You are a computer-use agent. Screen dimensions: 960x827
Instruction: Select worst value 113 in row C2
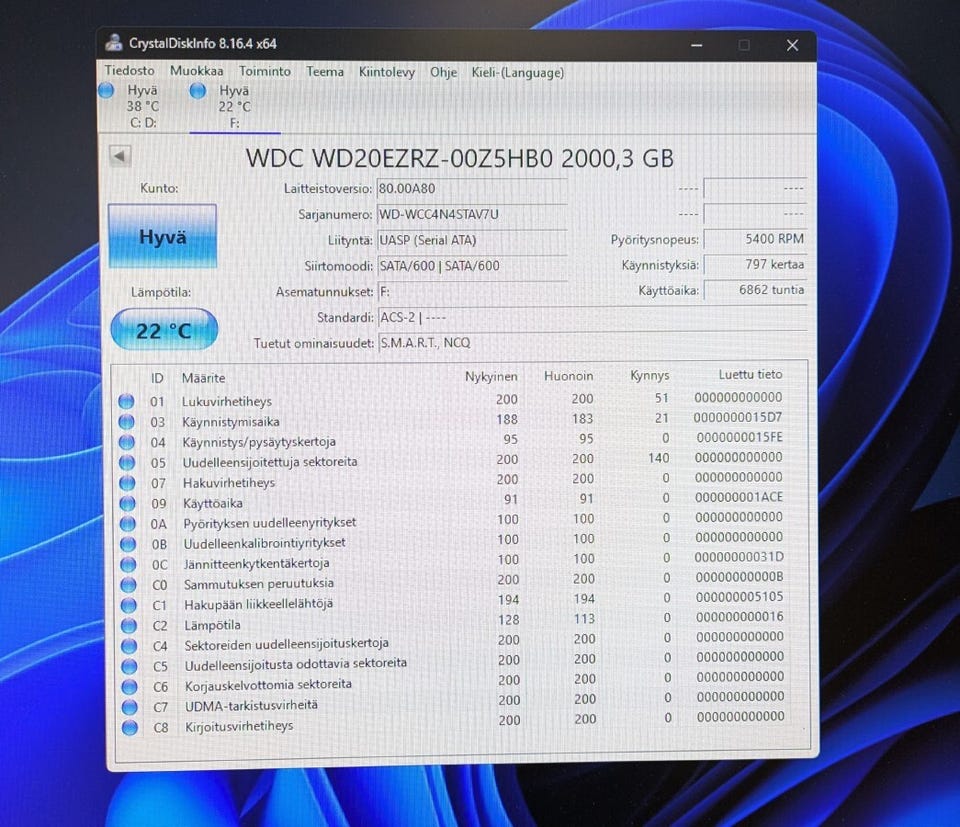pos(584,619)
